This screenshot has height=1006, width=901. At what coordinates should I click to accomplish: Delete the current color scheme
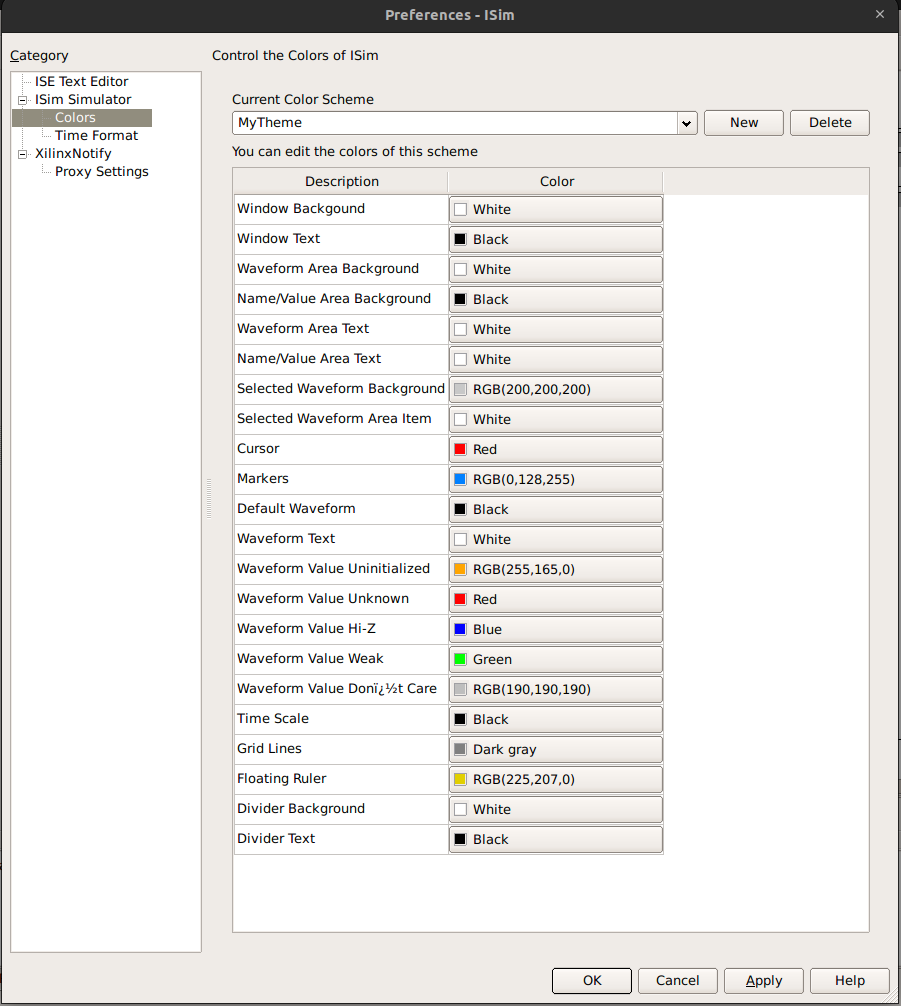pyautogui.click(x=829, y=123)
